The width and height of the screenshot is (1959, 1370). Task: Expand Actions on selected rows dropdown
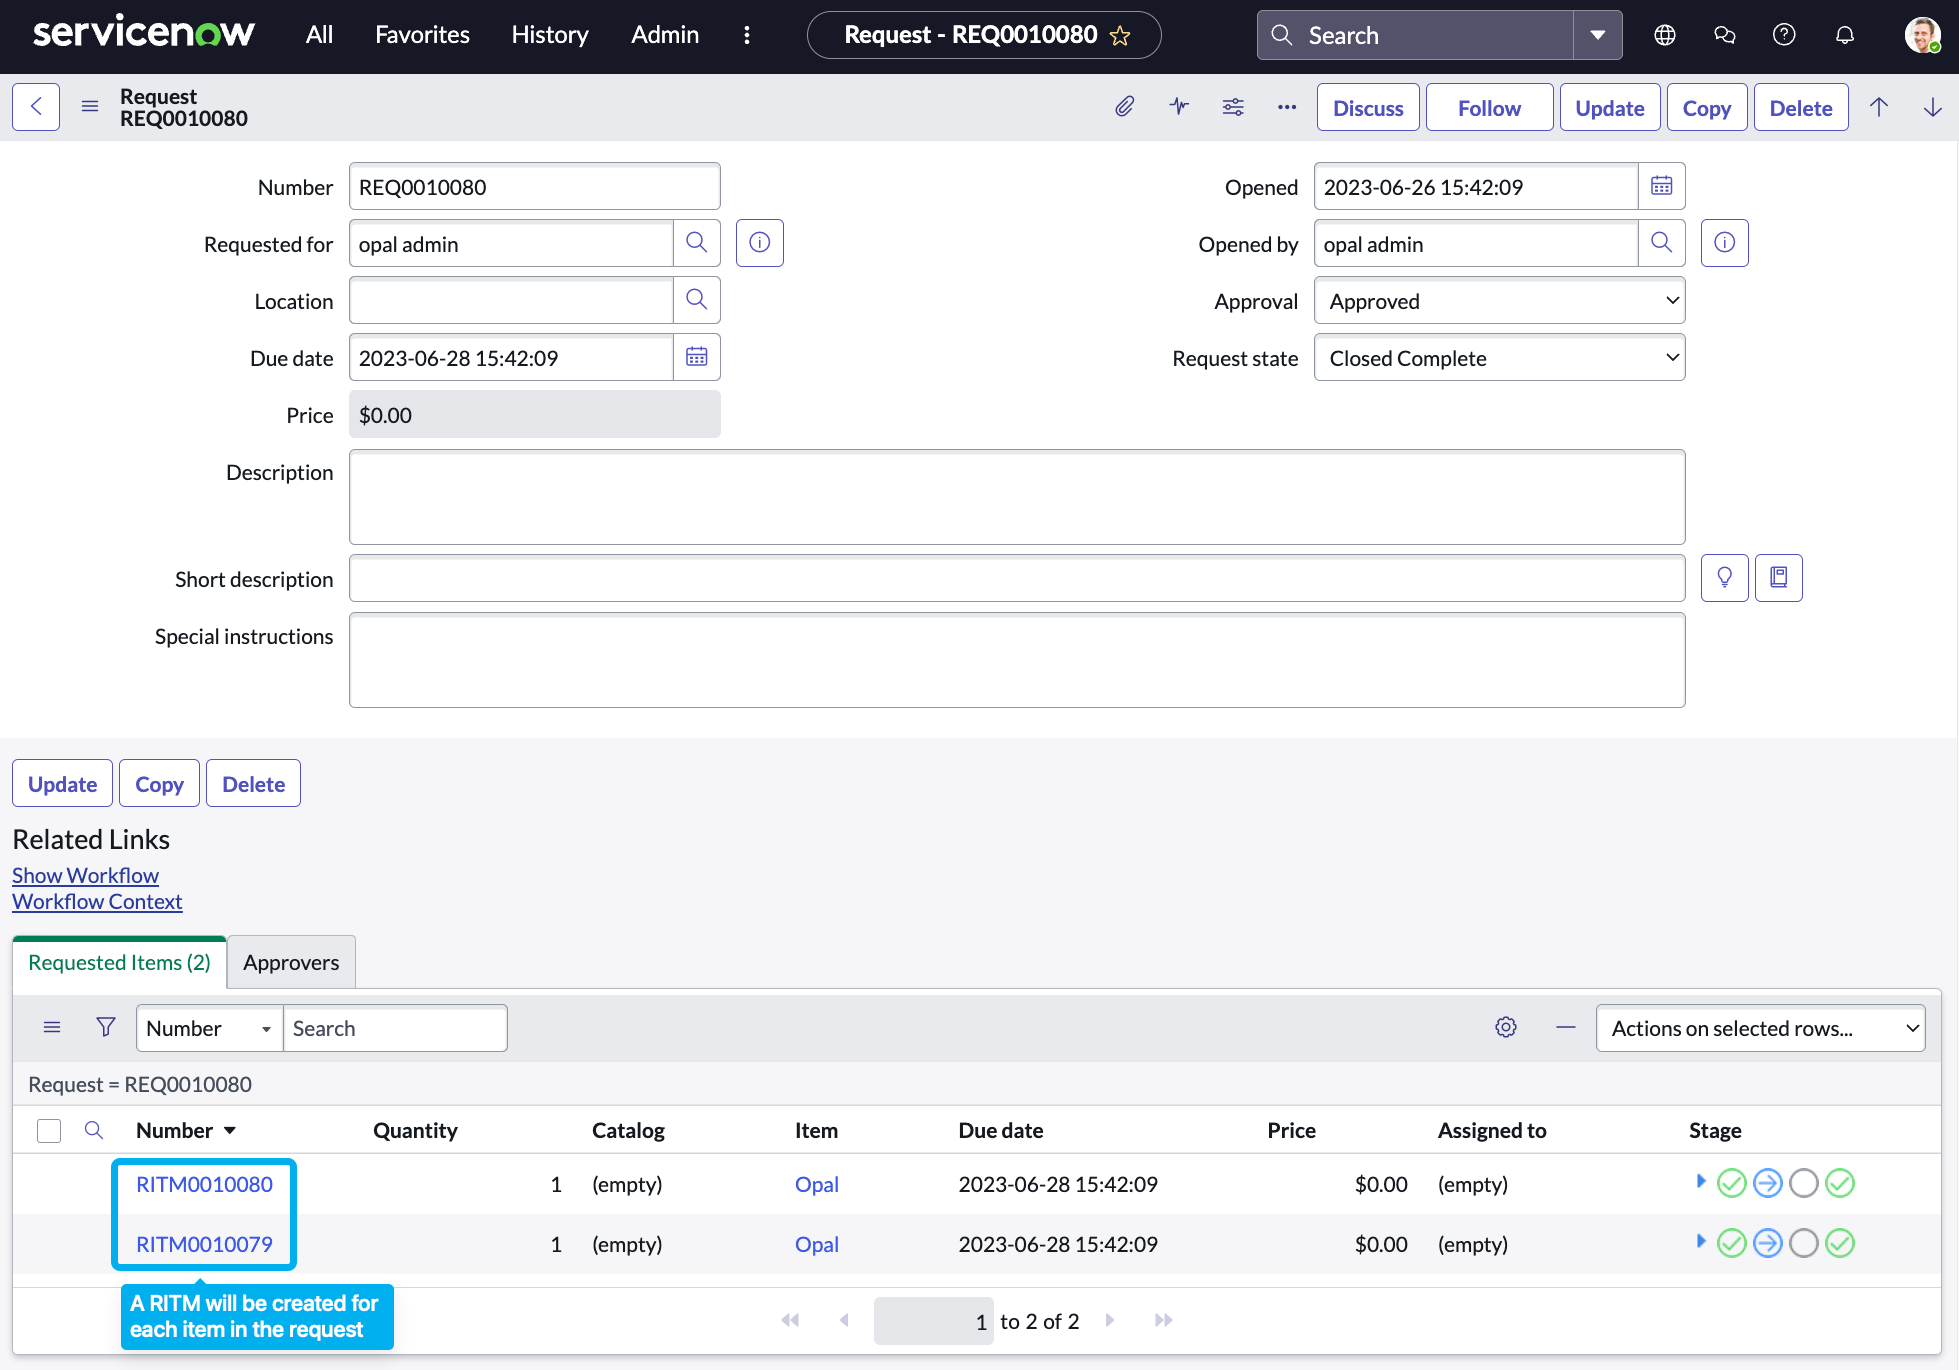[x=1760, y=1028]
